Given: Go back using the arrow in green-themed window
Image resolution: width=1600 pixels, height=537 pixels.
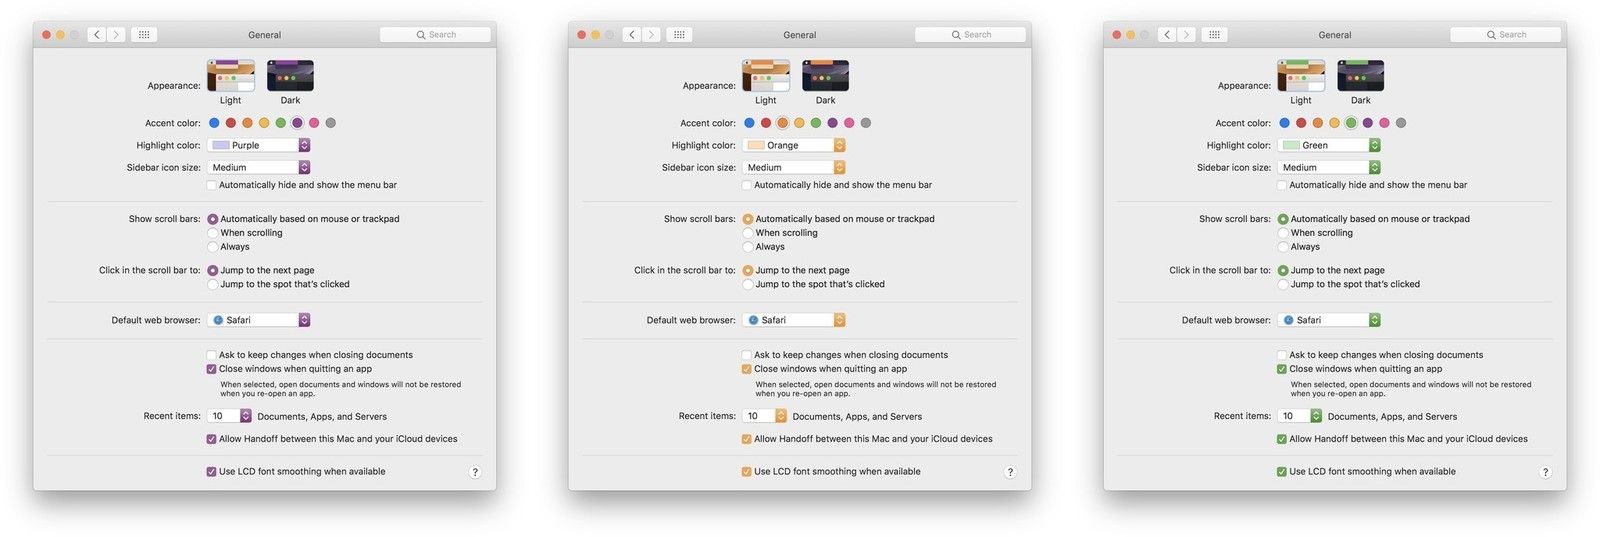Looking at the screenshot, I should (x=1166, y=35).
